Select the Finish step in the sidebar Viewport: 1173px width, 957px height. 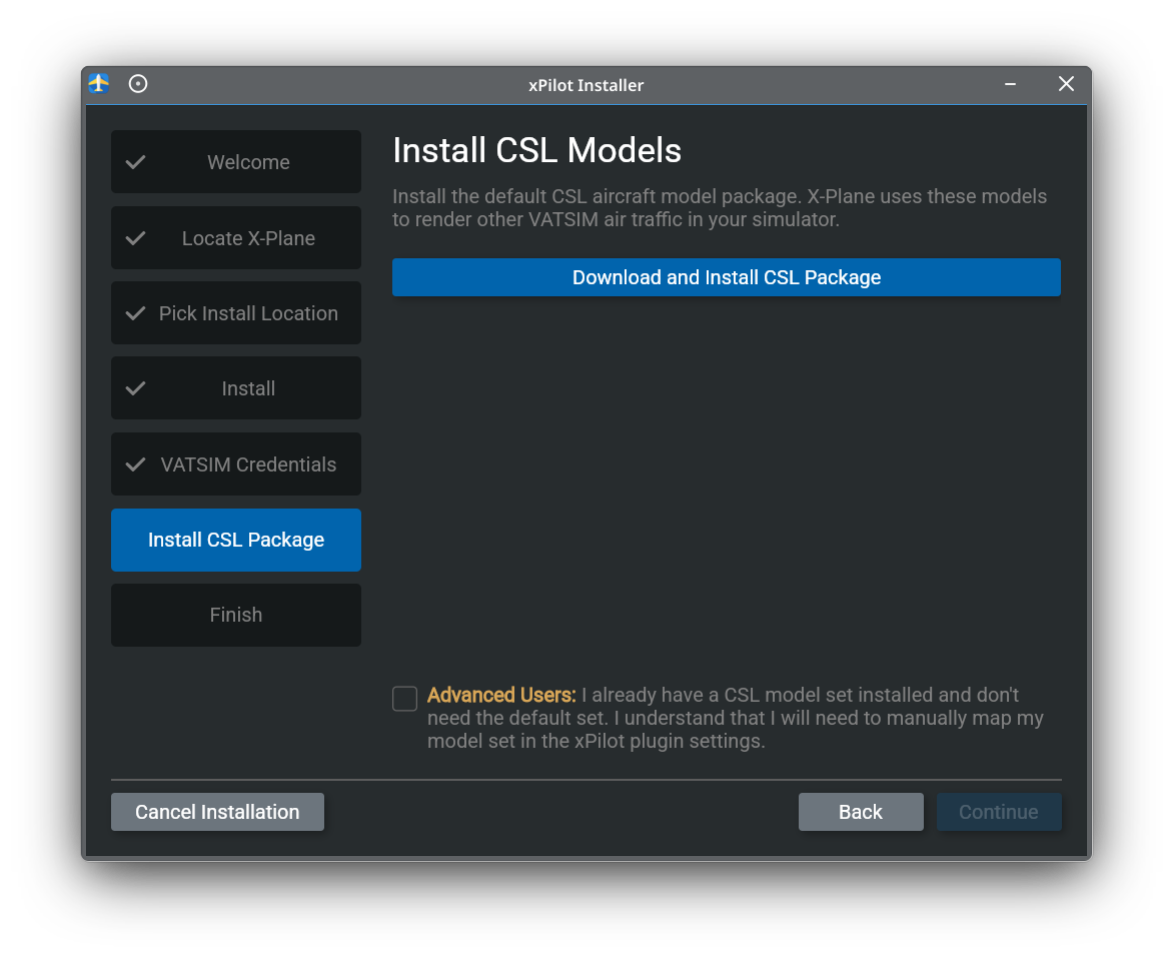(x=236, y=615)
